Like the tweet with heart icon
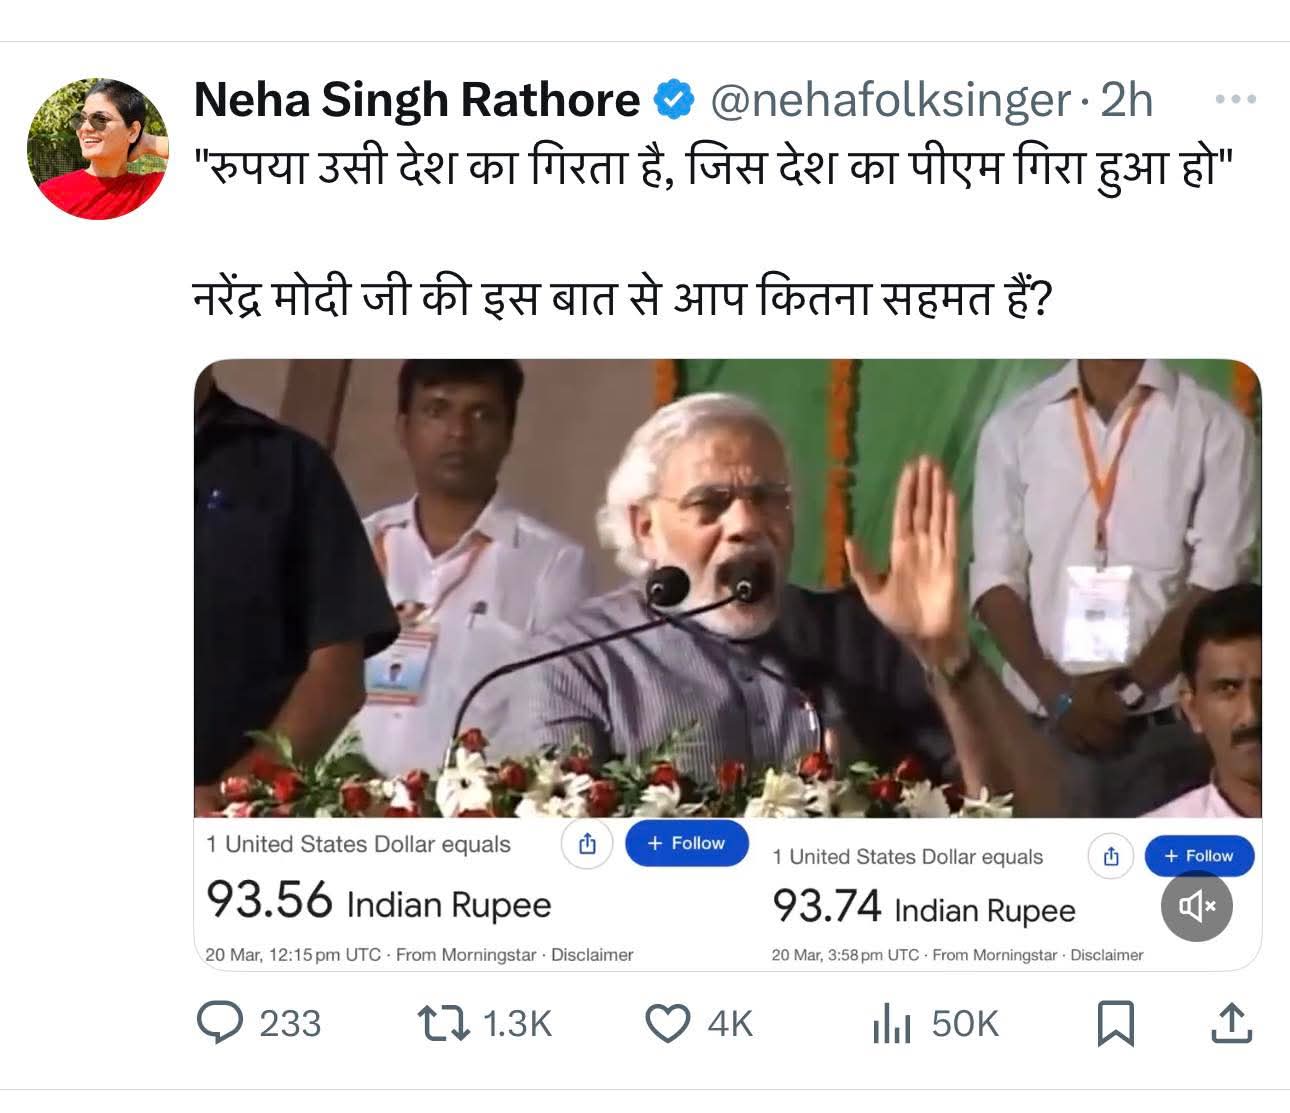The height and width of the screenshot is (1113, 1290). tap(667, 1023)
